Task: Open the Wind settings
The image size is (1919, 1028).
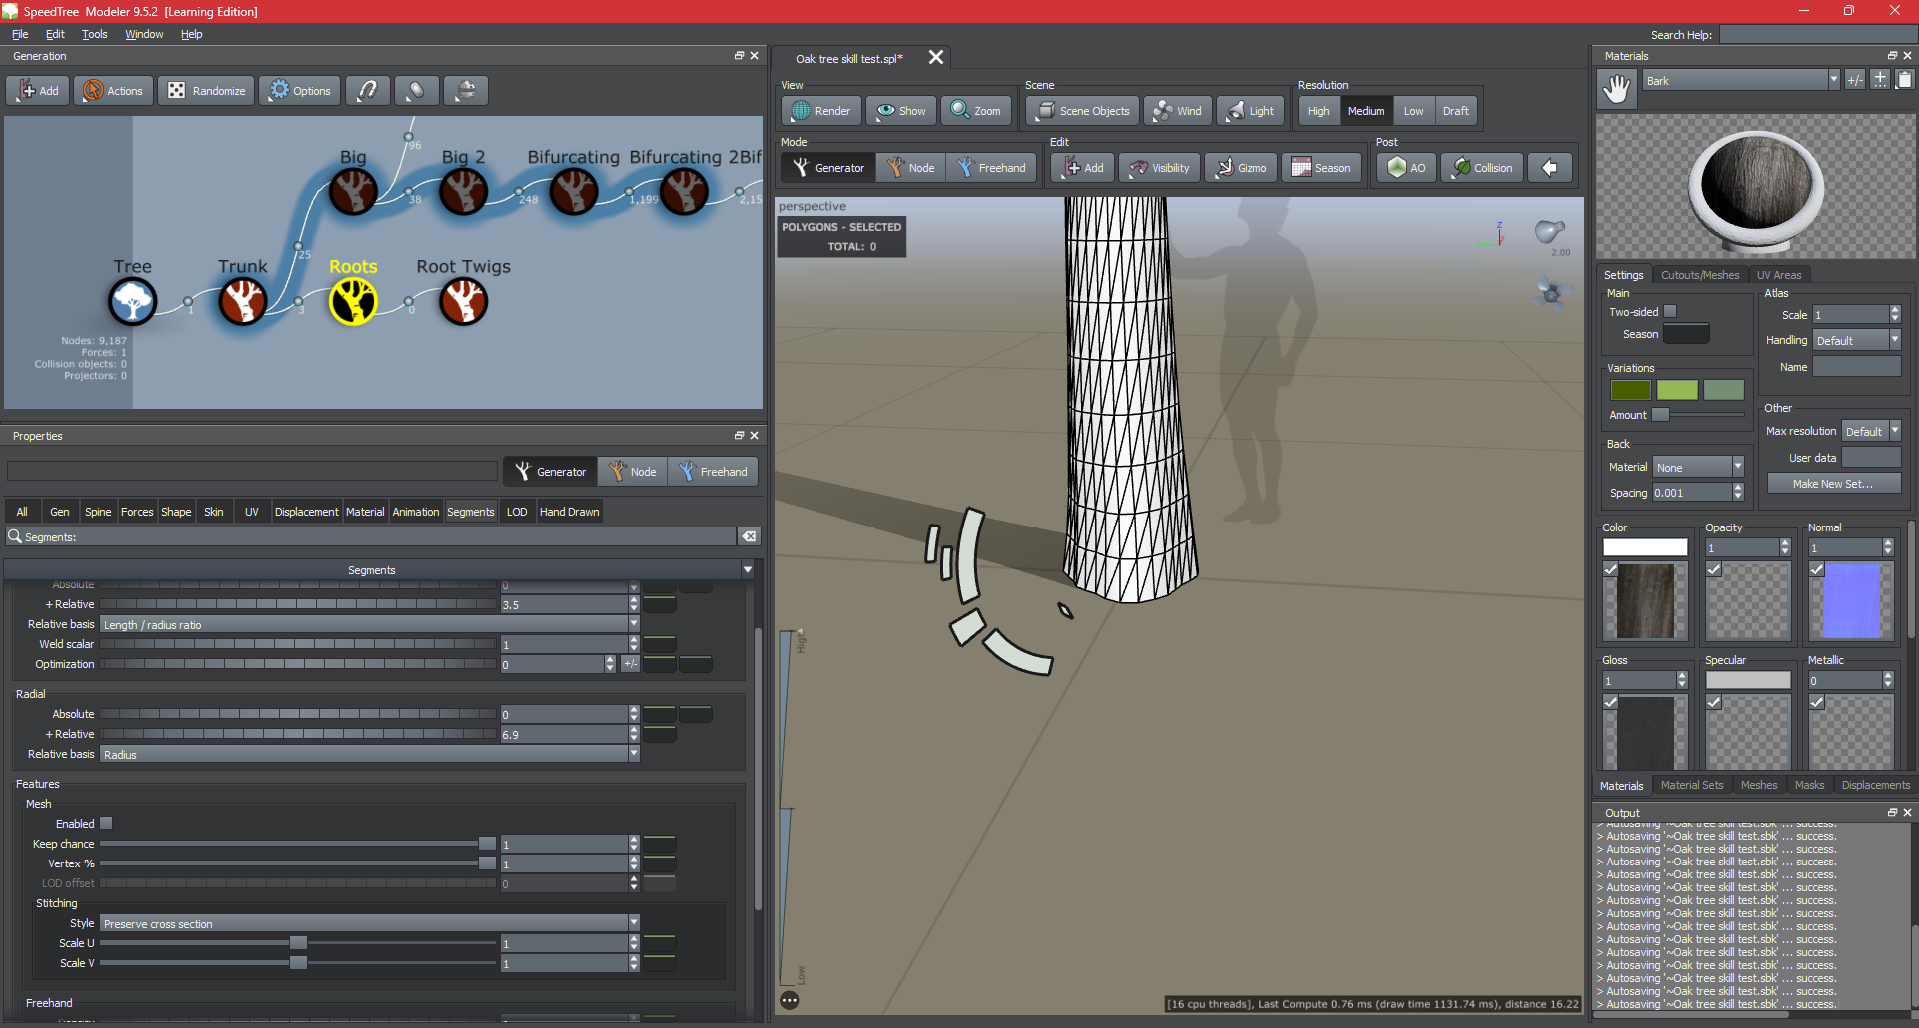Action: [1177, 111]
